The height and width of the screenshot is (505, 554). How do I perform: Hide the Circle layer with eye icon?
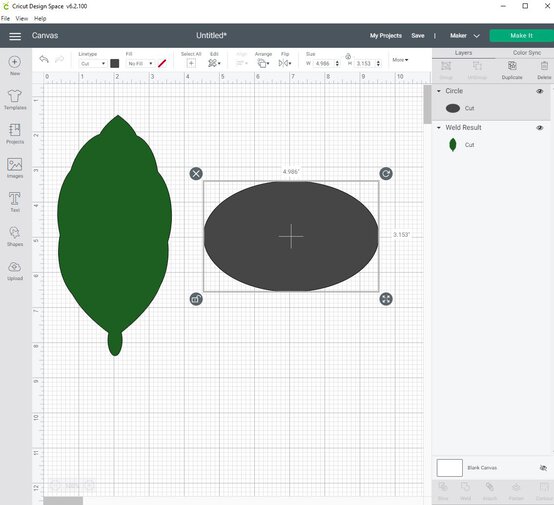[540, 91]
